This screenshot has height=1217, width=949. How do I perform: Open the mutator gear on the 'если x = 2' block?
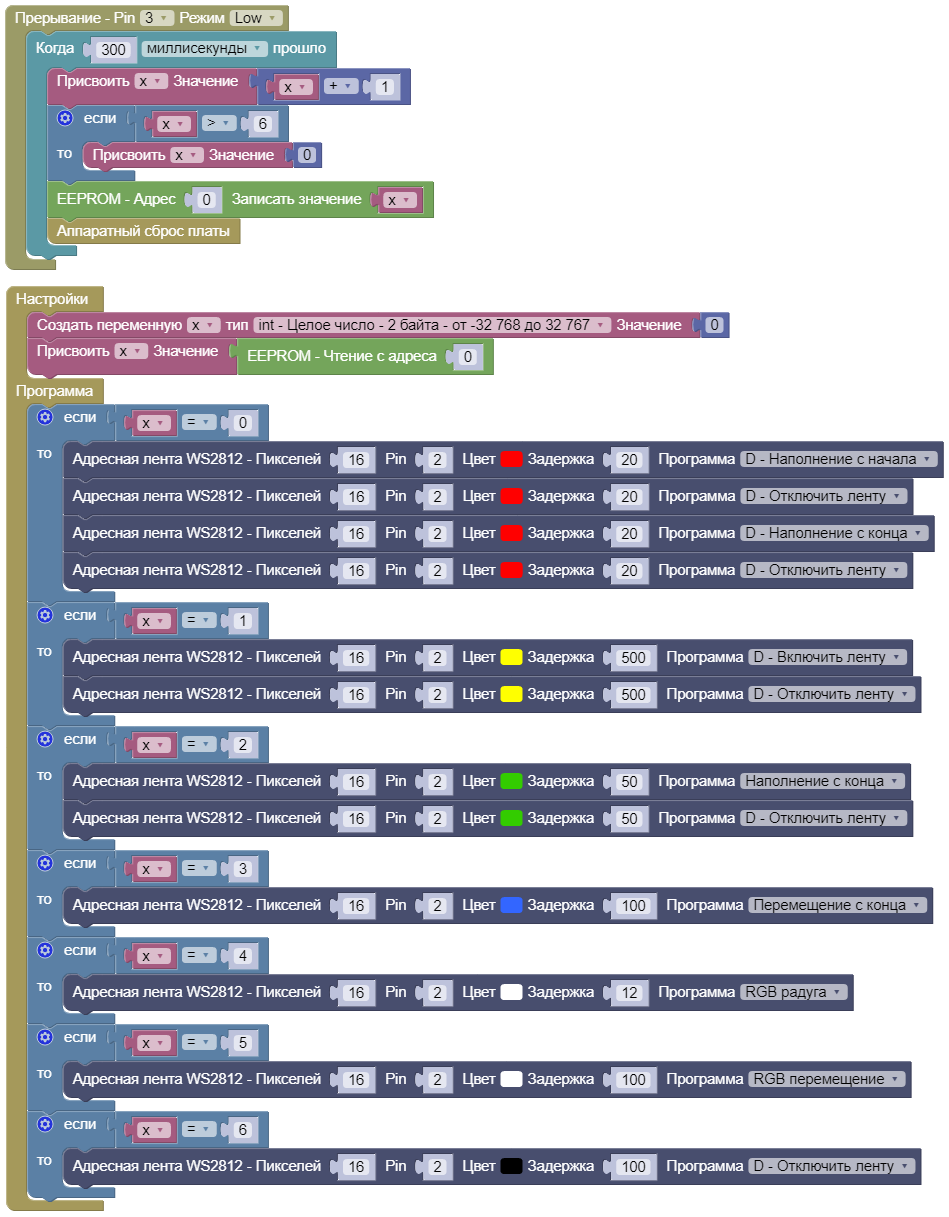(x=45, y=739)
